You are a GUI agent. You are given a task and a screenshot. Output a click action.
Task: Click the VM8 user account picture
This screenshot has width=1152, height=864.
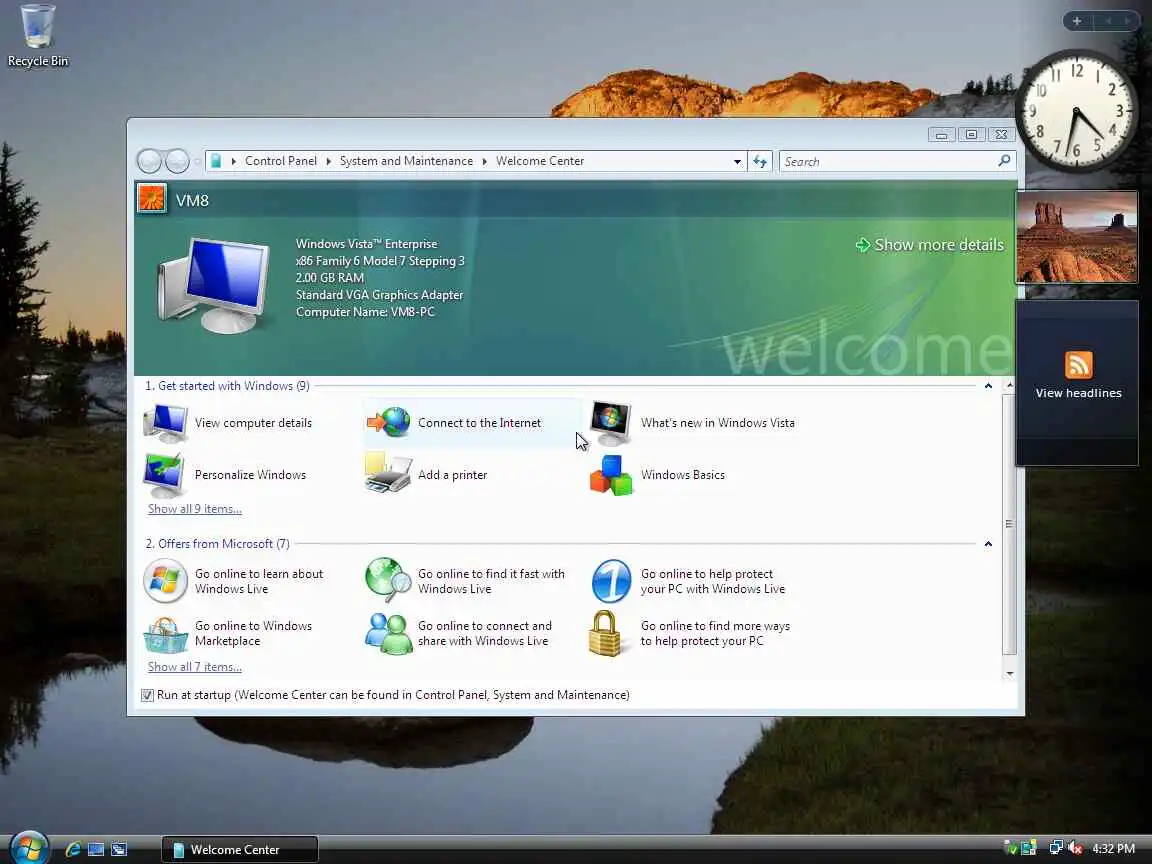pos(151,198)
